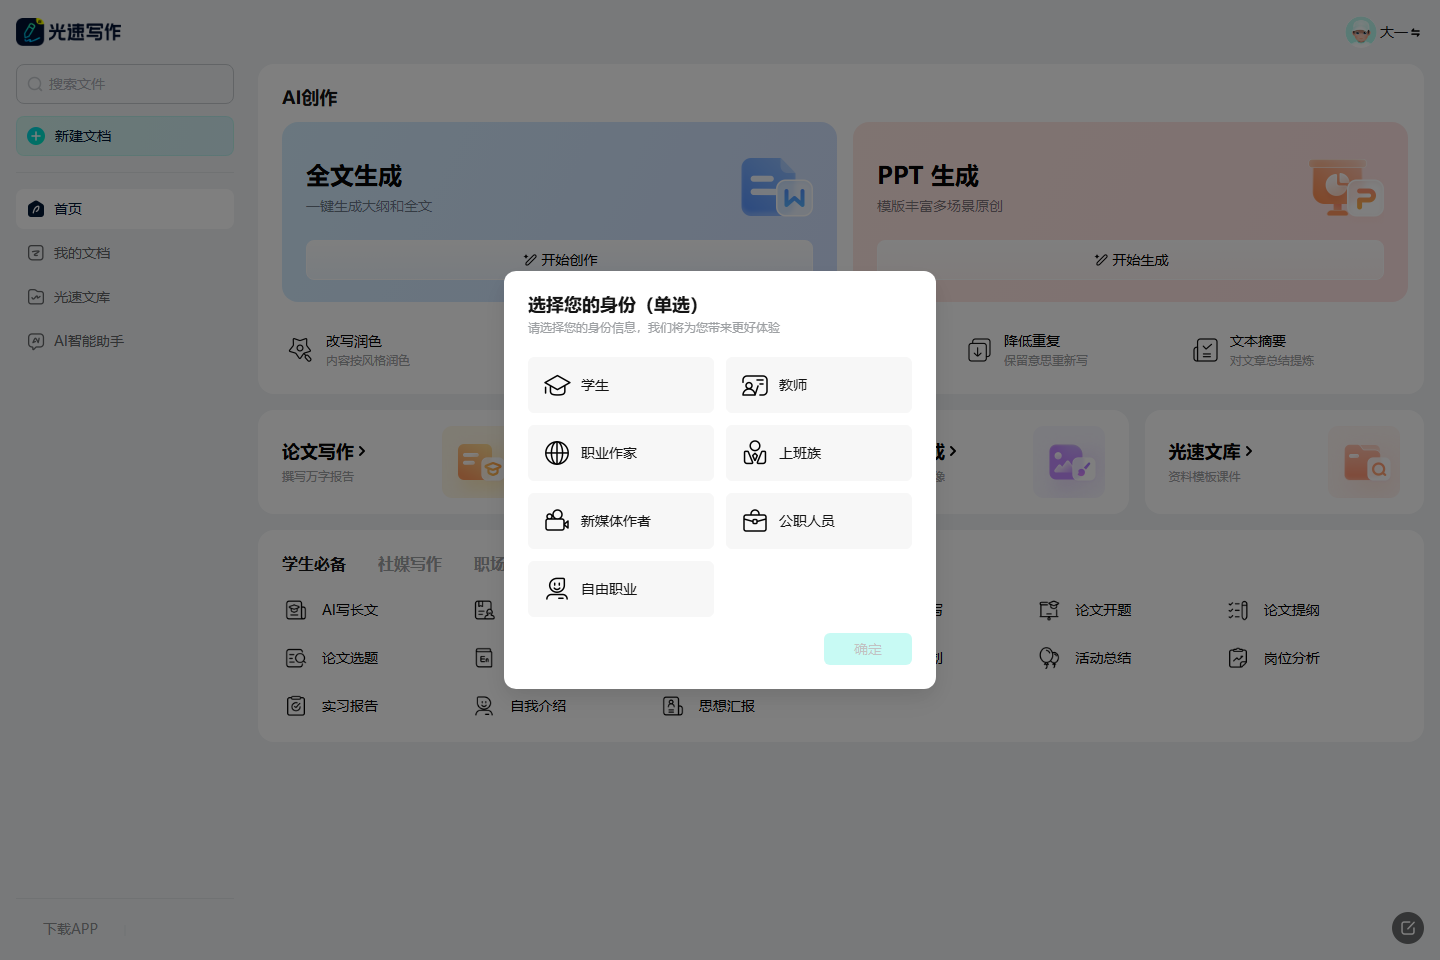Open AI智能助手 sidebar item
The height and width of the screenshot is (960, 1440).
pos(125,341)
